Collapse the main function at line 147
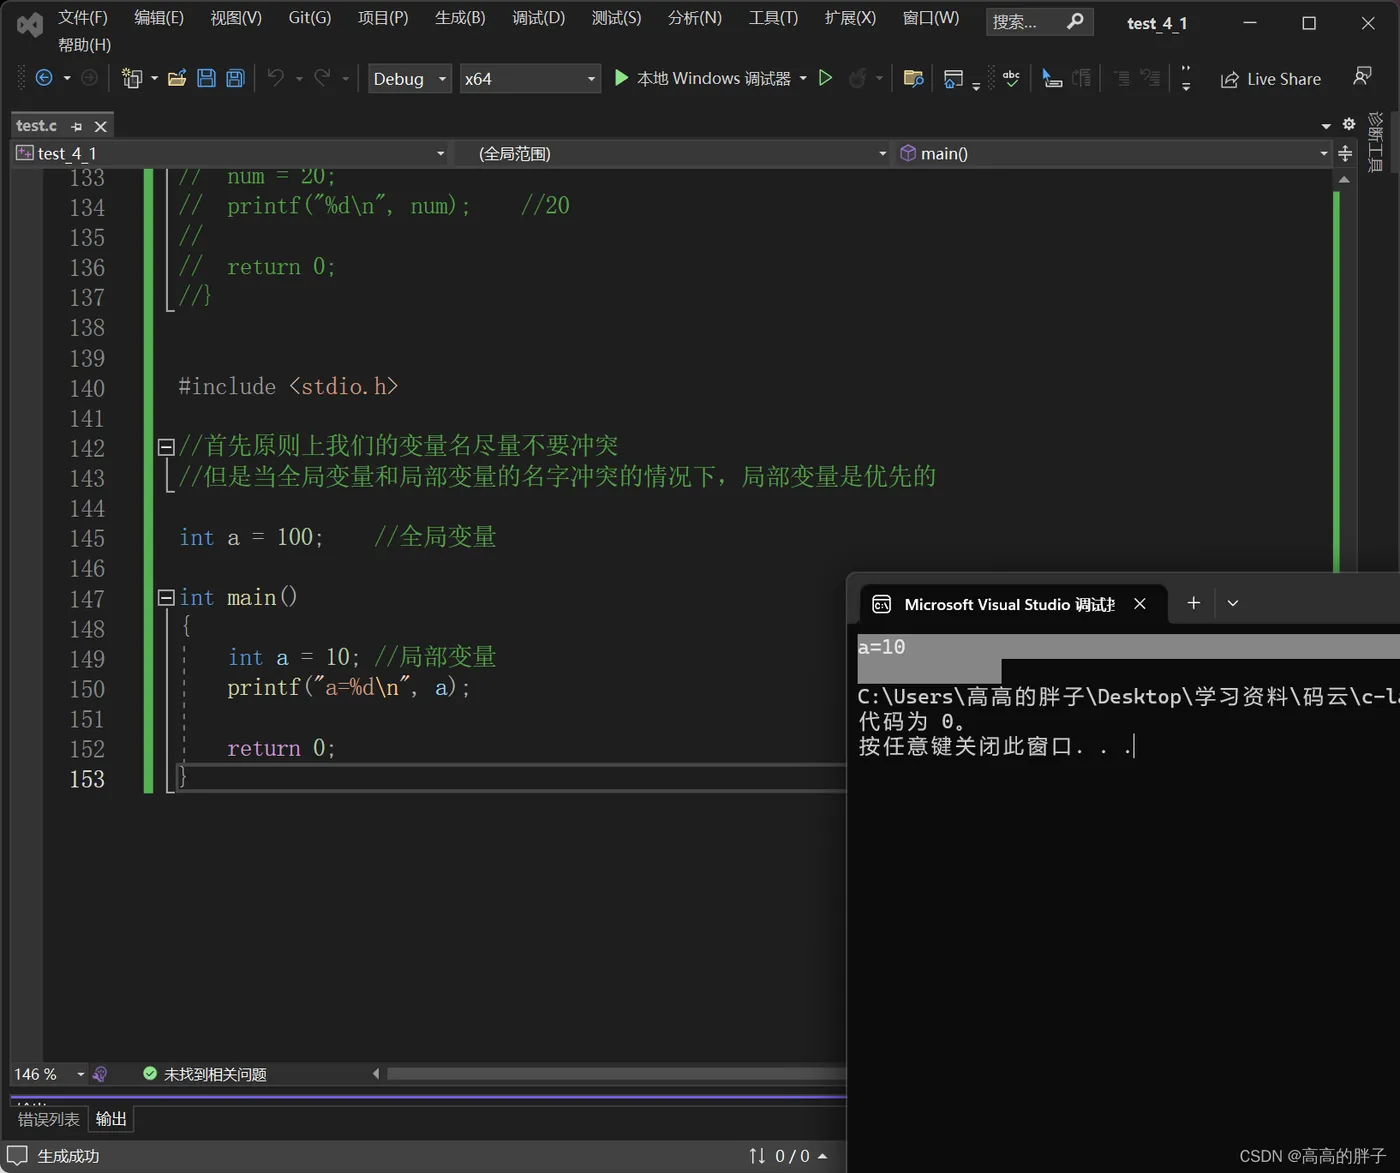Screen dimensions: 1400x1173 click(x=166, y=598)
